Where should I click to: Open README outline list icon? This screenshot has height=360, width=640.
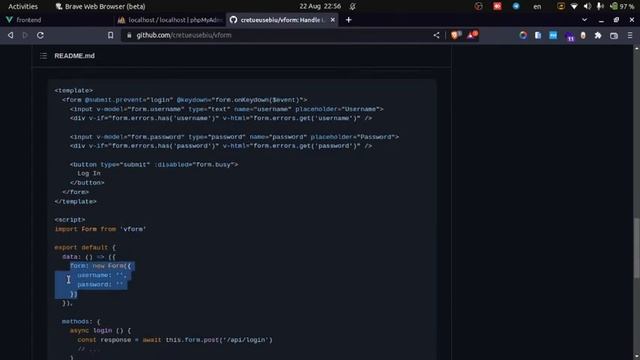point(43,56)
